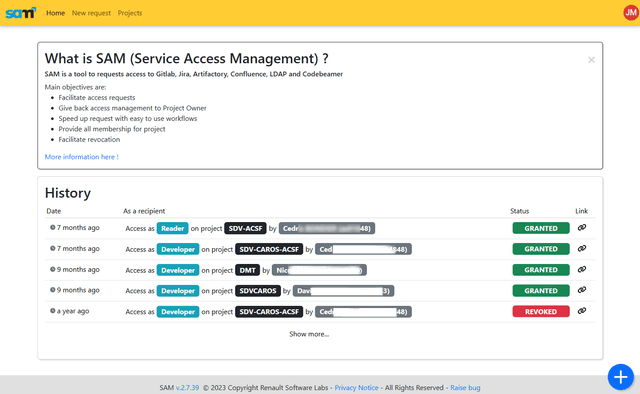Viewport: 640px width, 394px height.
Task: Open the Projects menu item
Action: 130,13
